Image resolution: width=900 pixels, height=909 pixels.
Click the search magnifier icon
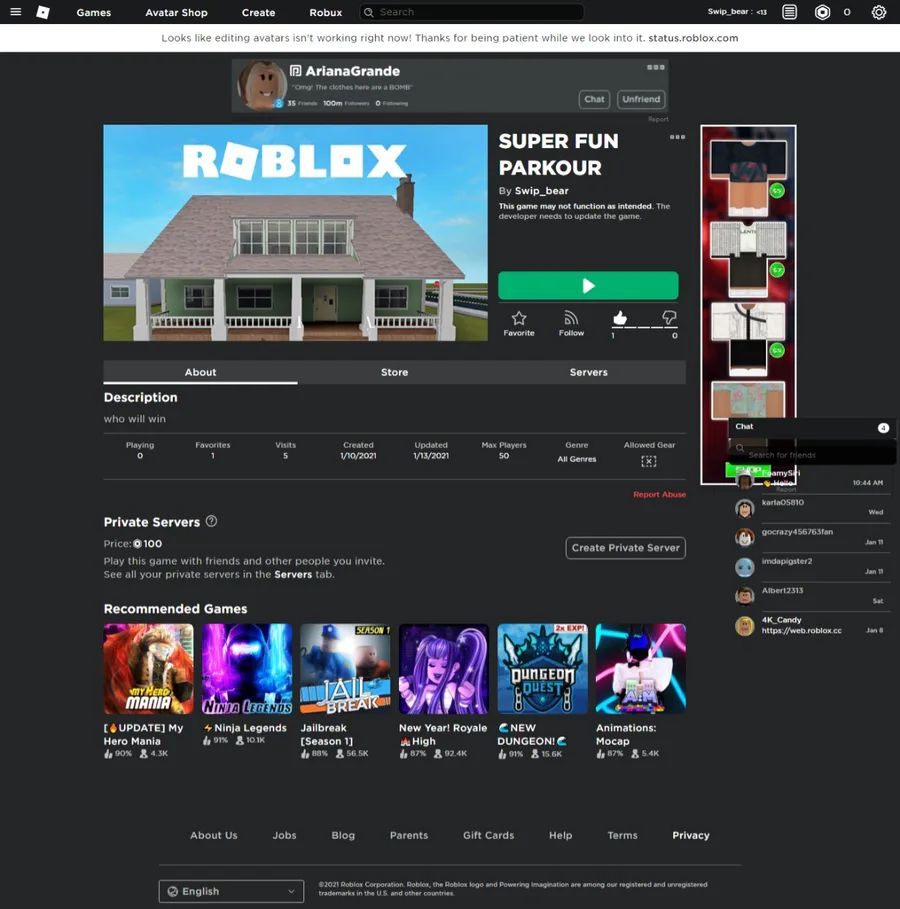(x=369, y=12)
